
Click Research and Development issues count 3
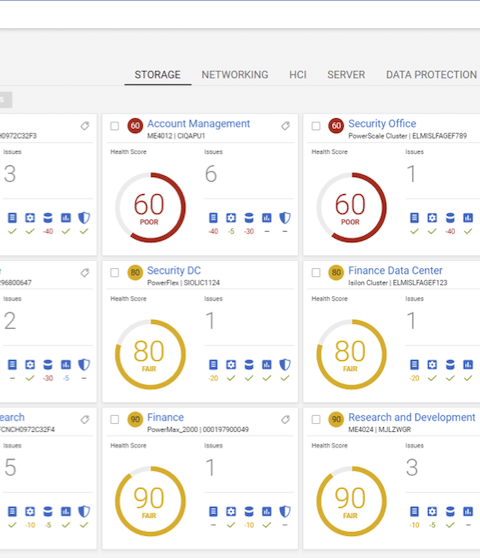[x=412, y=467]
